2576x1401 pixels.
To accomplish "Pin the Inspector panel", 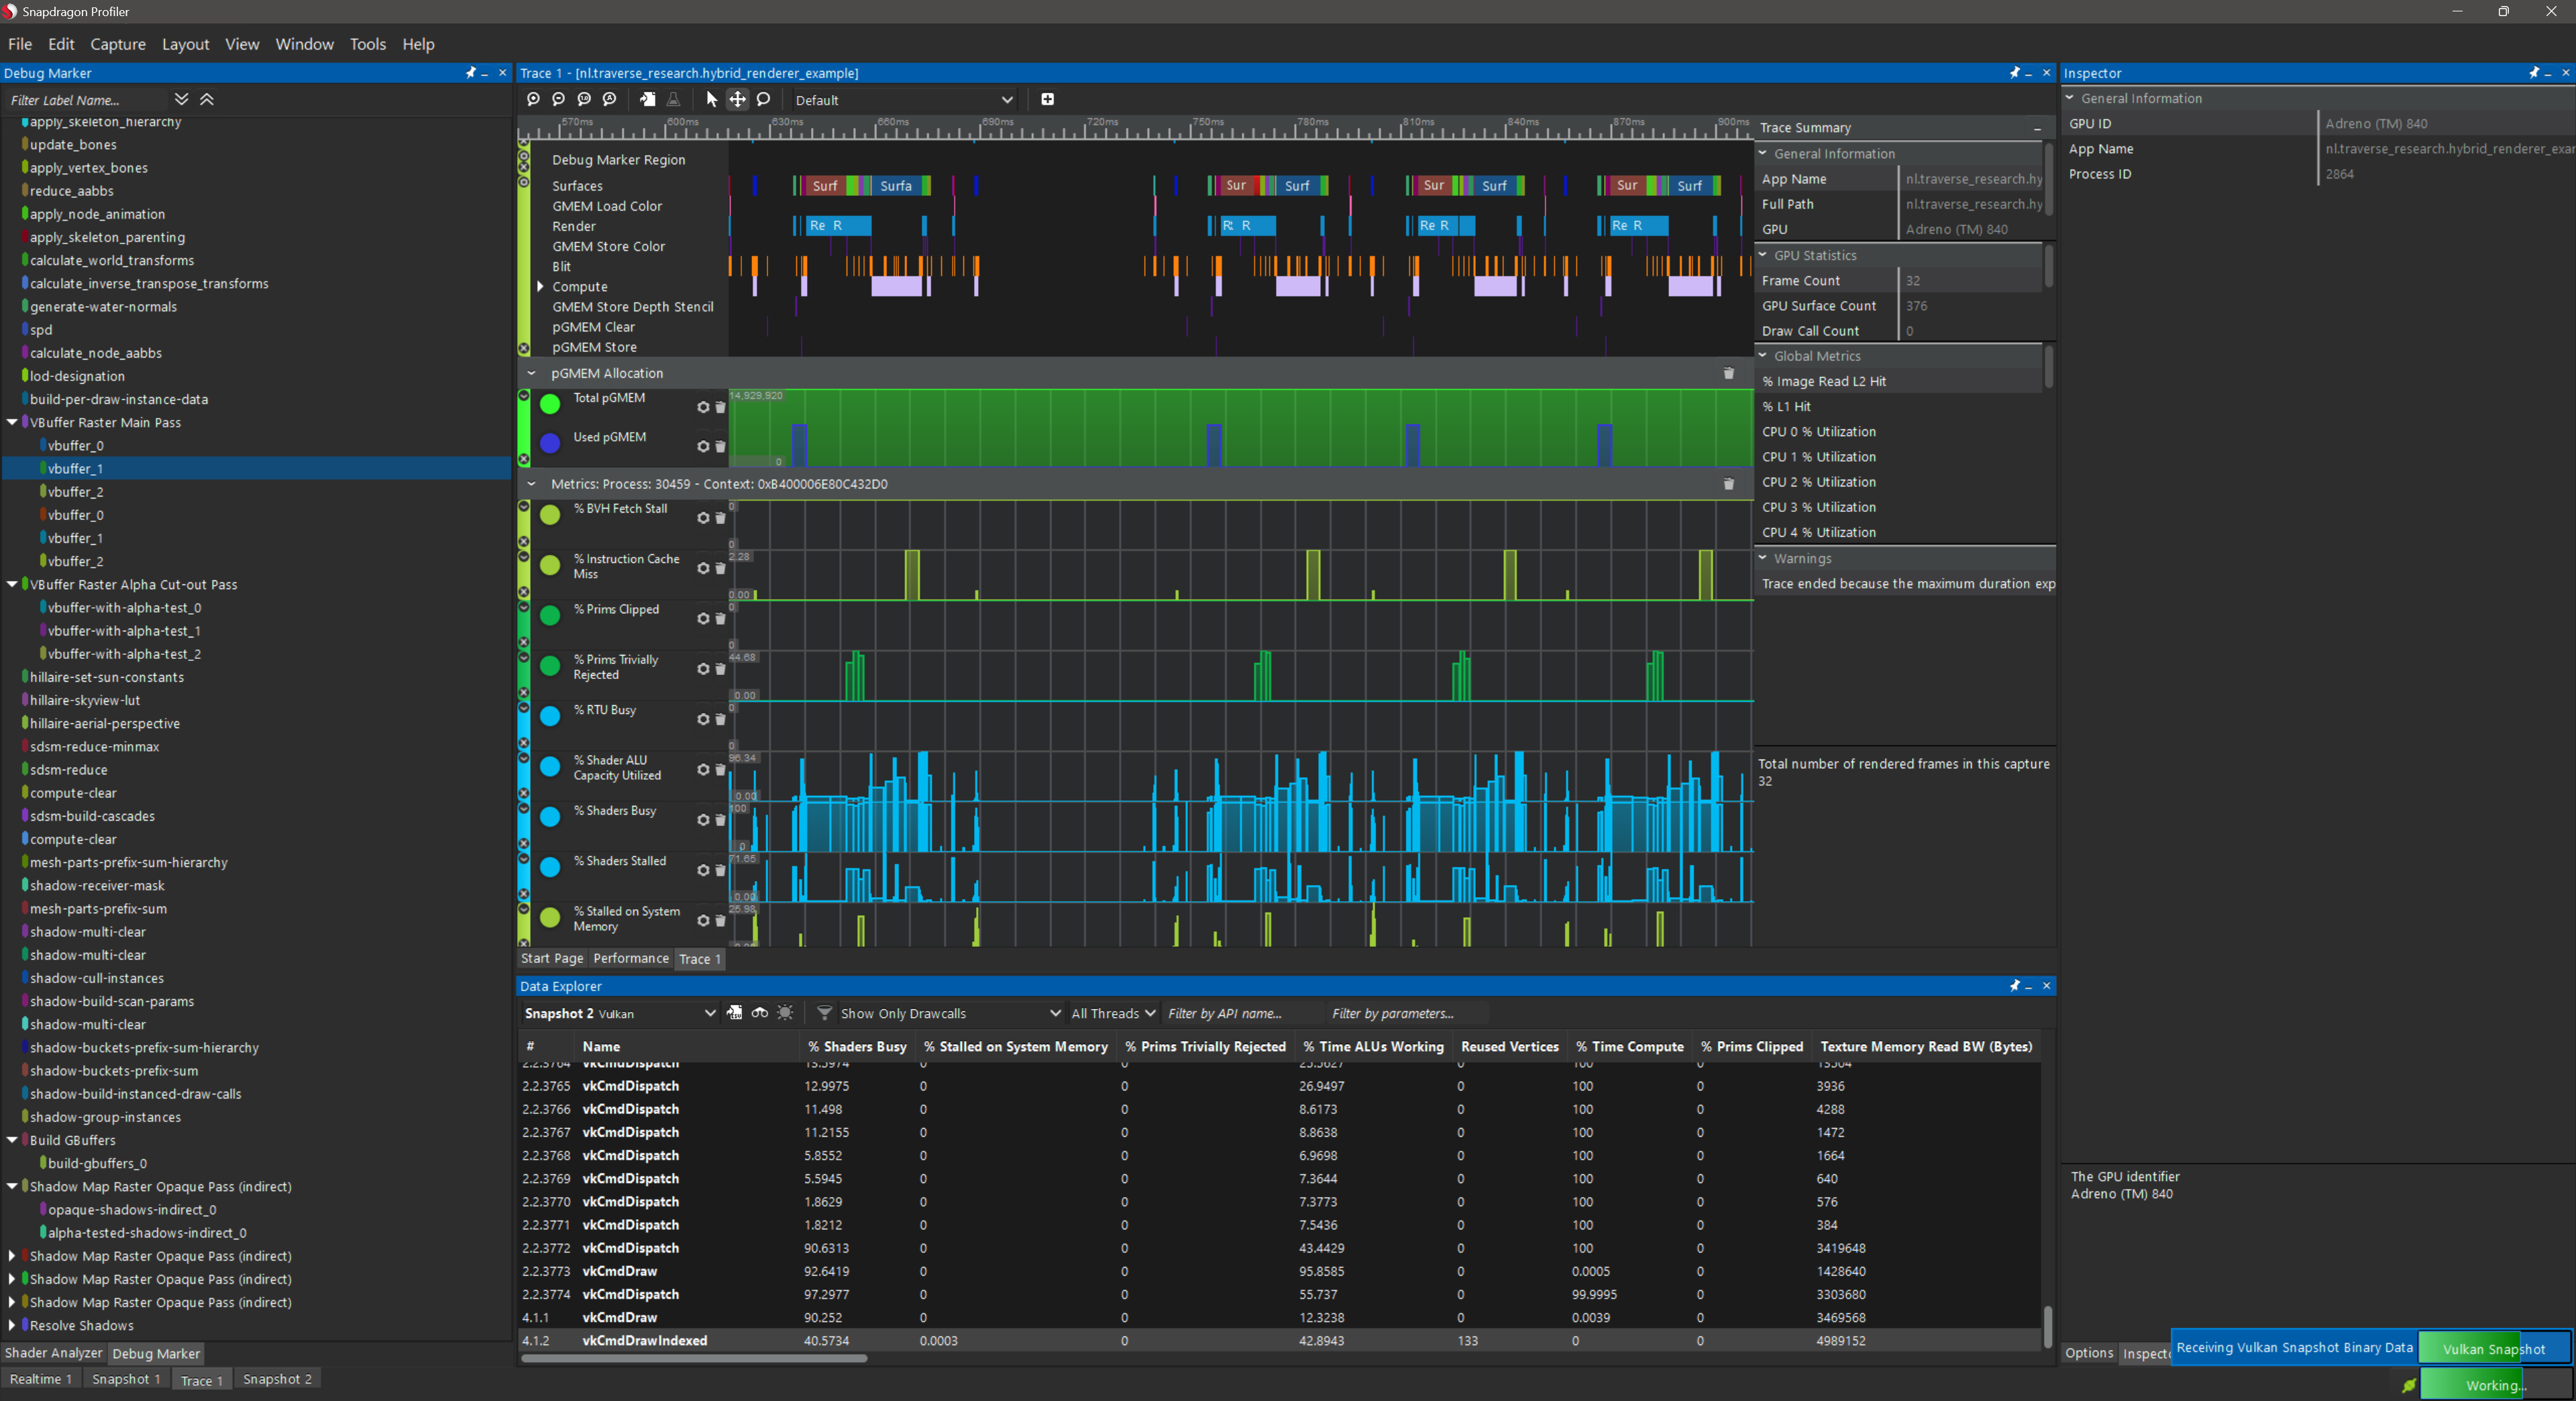I will point(2534,73).
